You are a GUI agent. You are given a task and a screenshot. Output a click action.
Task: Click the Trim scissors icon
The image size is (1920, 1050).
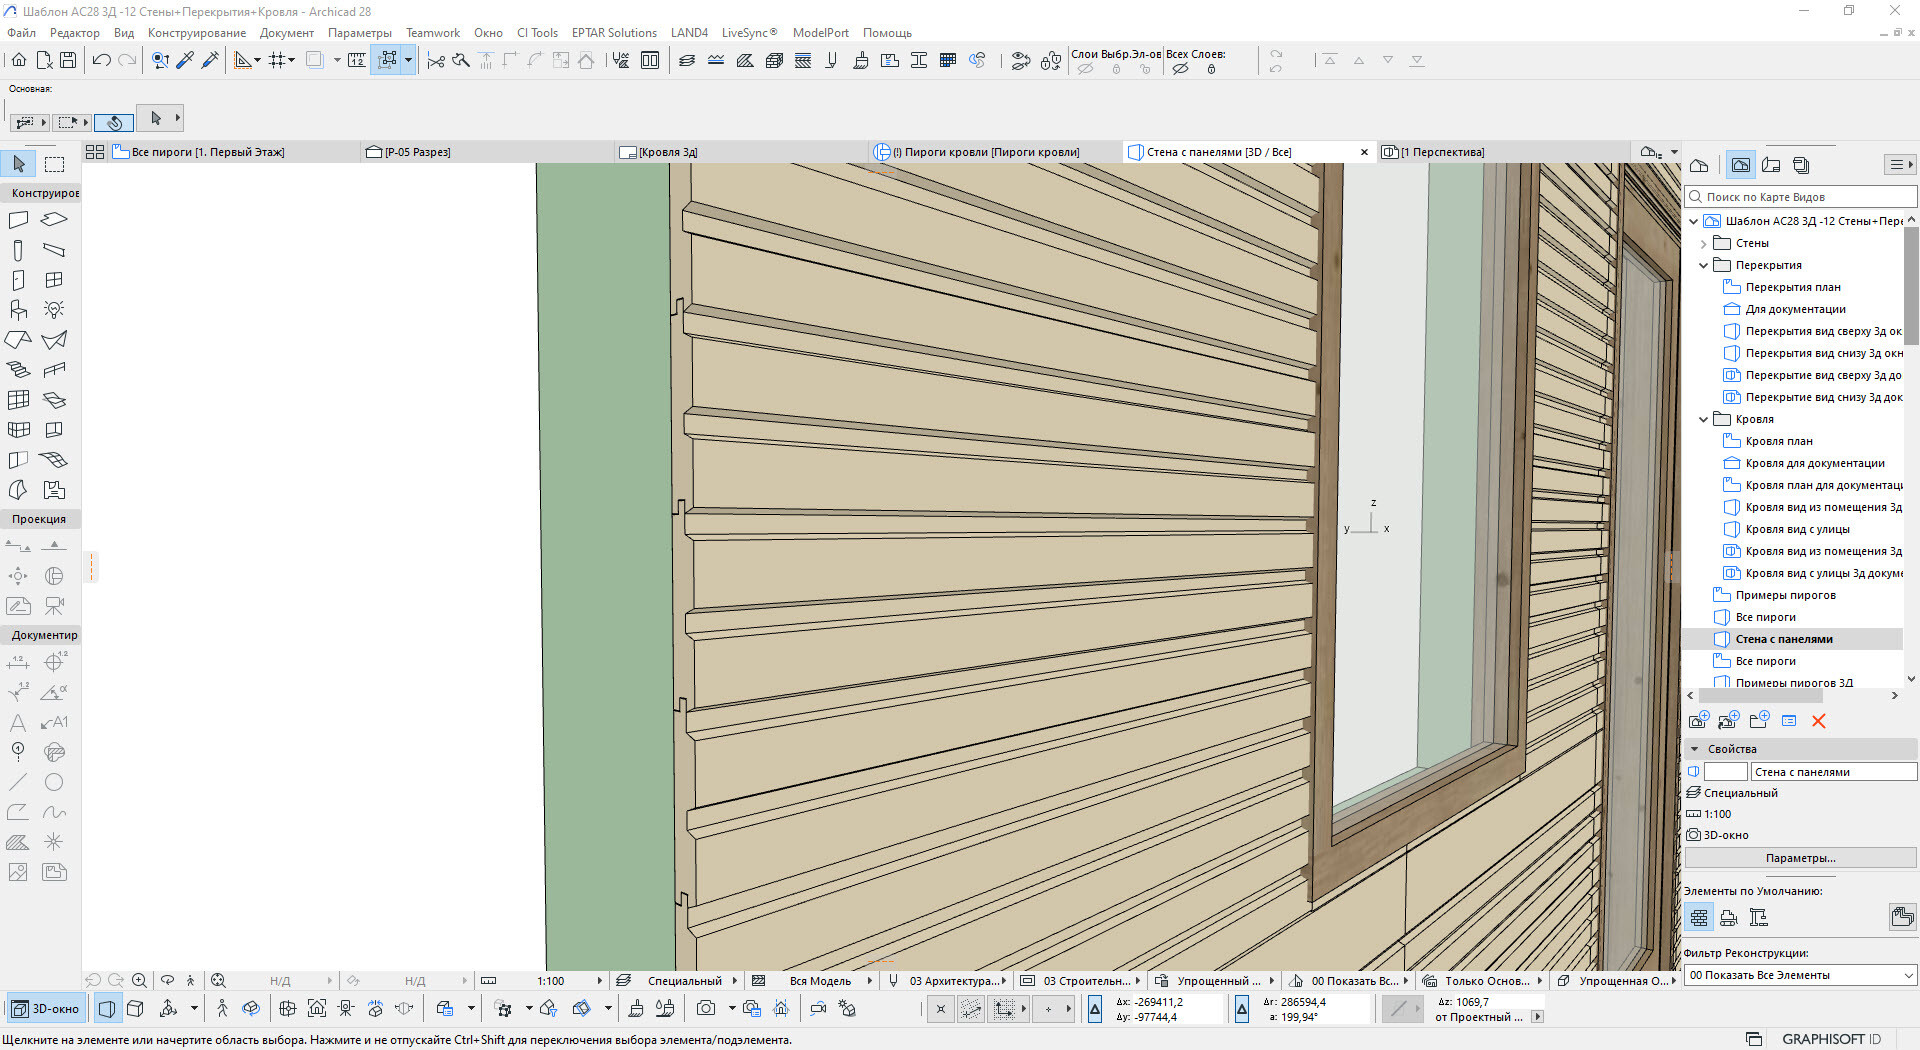click(x=435, y=61)
